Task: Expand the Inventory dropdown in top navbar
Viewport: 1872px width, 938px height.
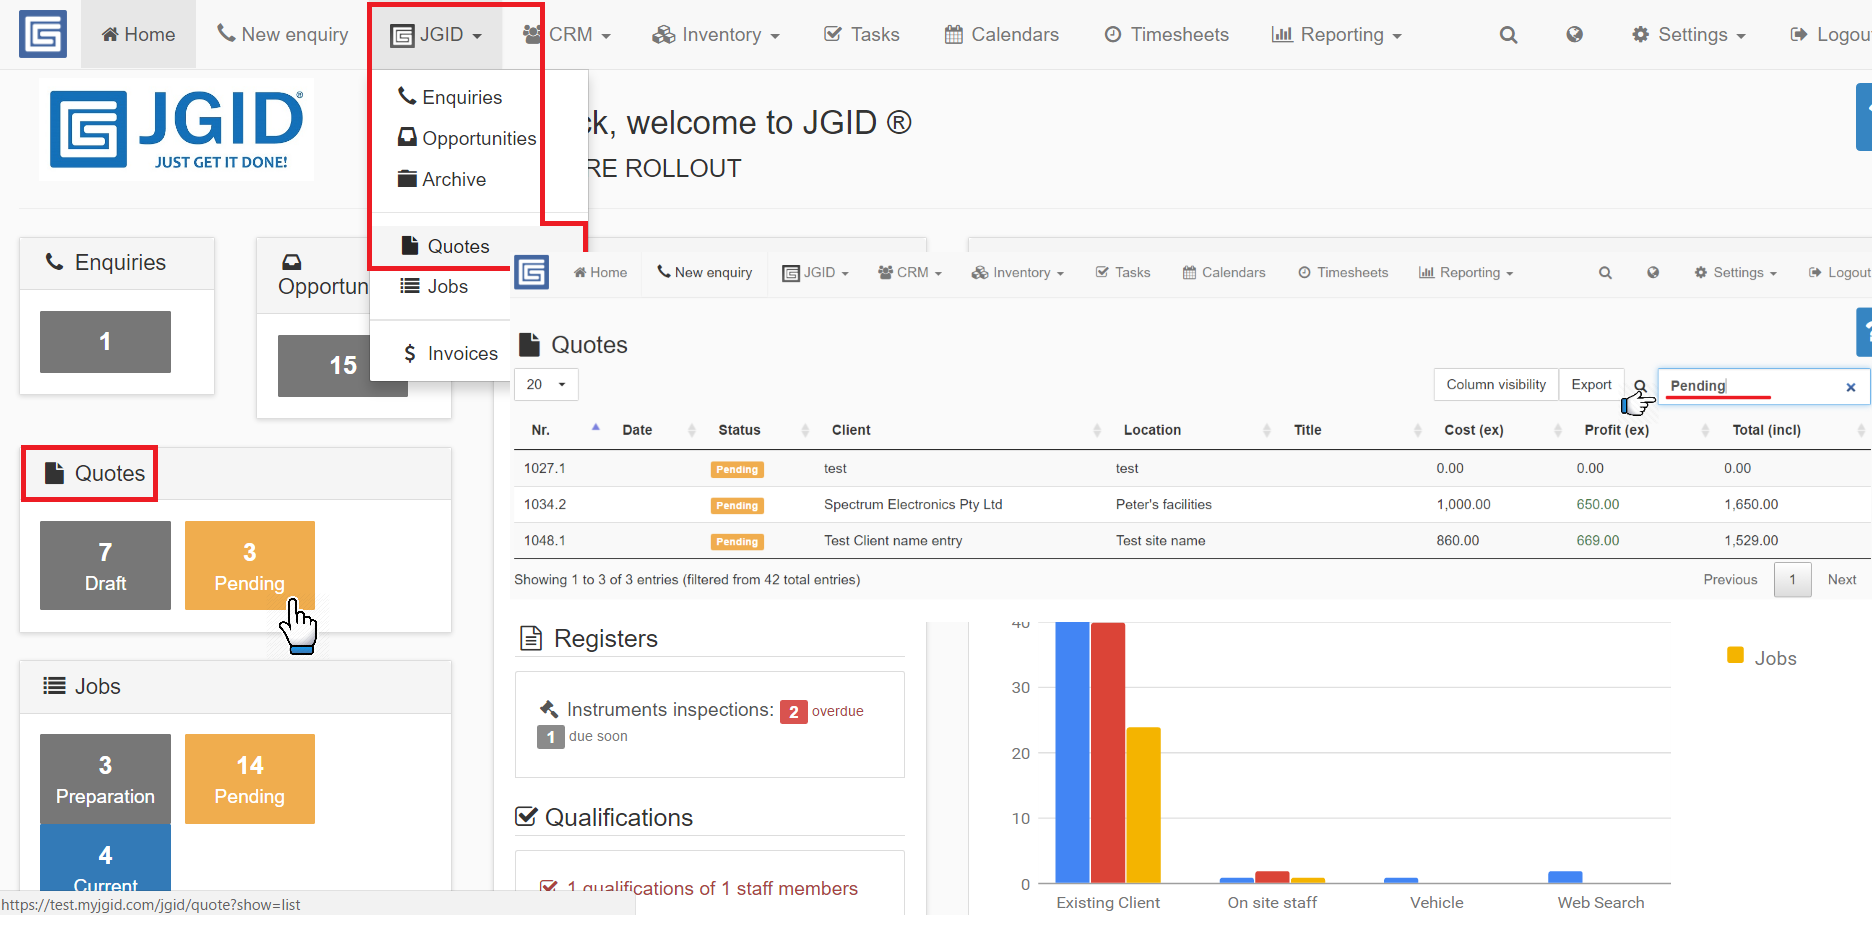Action: 715,35
